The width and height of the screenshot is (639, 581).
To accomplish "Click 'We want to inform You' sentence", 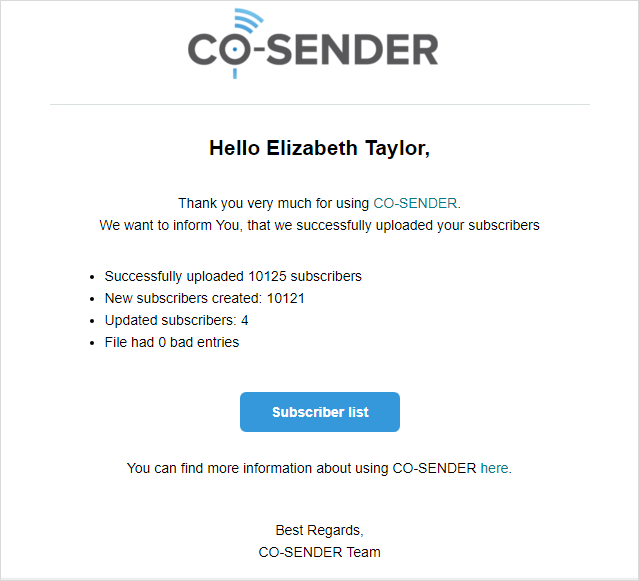I will [320, 225].
